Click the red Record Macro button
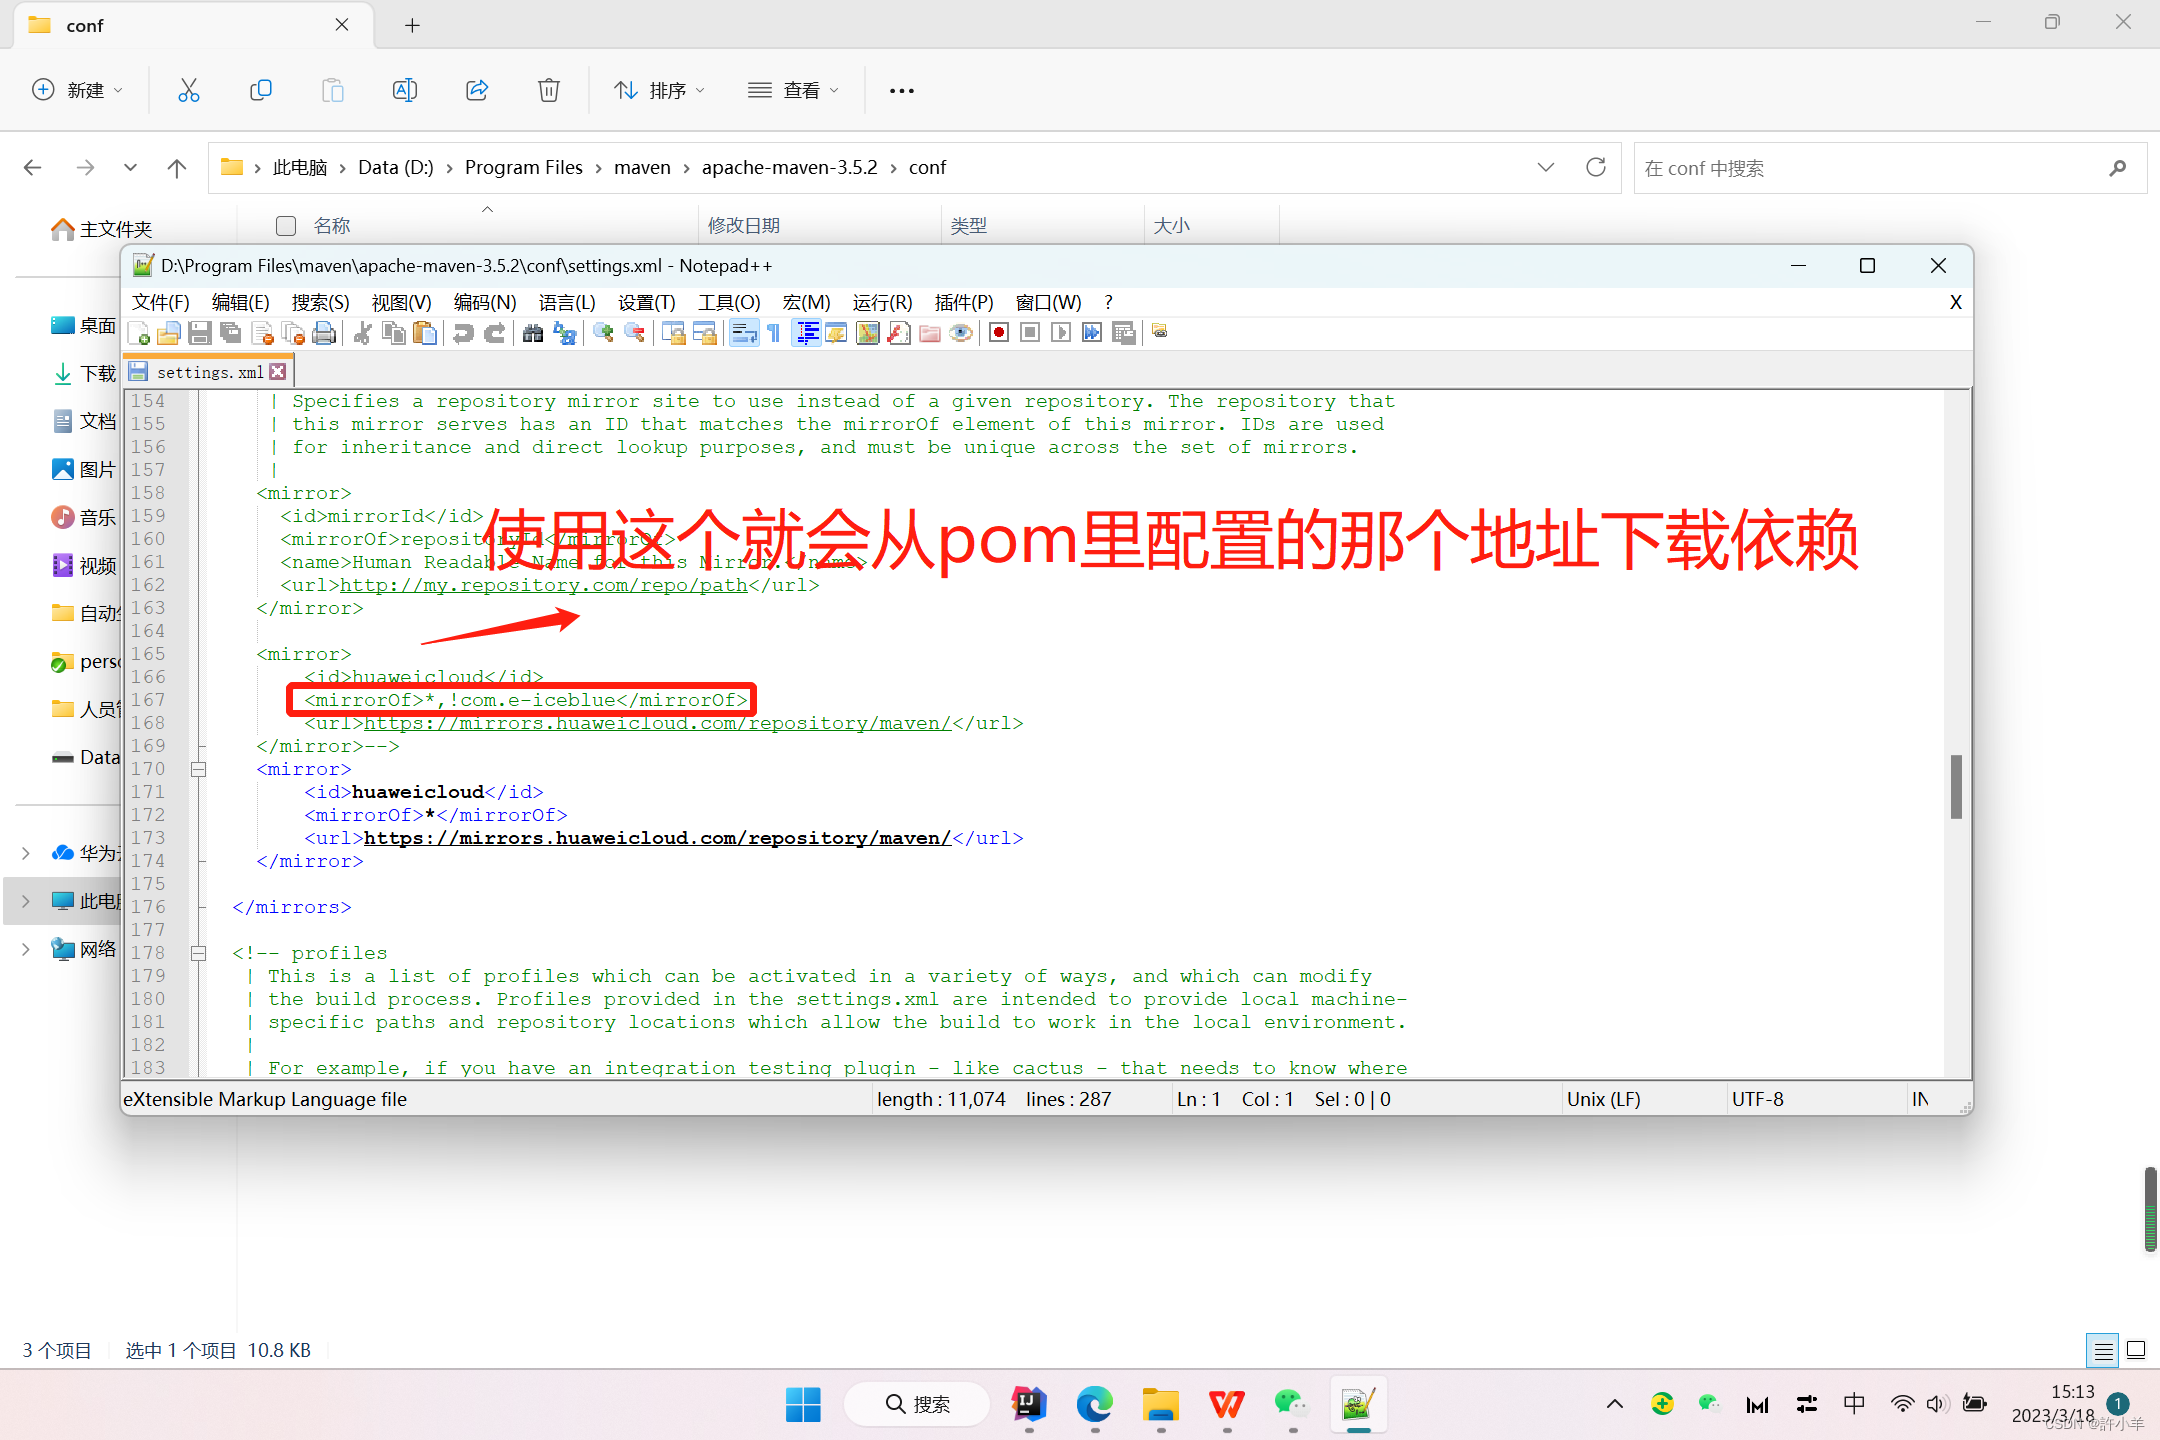The width and height of the screenshot is (2160, 1440). click(x=998, y=333)
